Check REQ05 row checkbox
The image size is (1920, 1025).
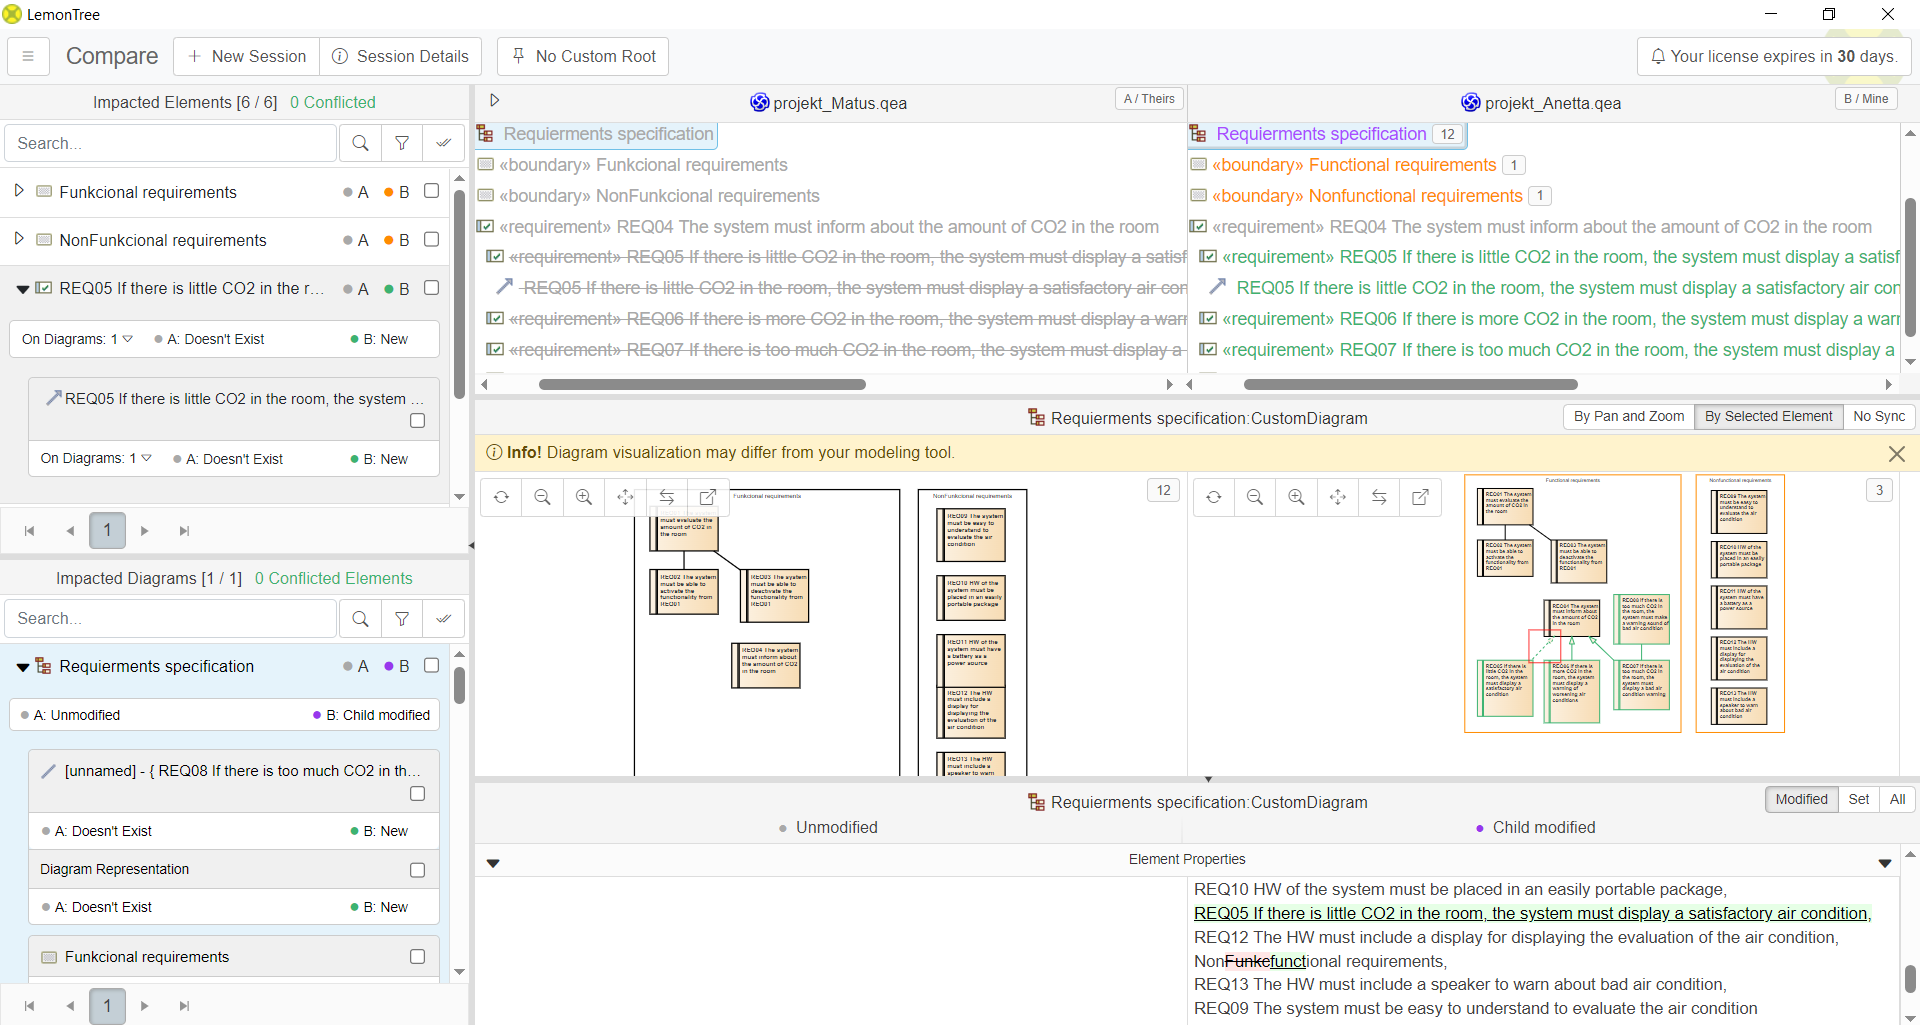[431, 287]
